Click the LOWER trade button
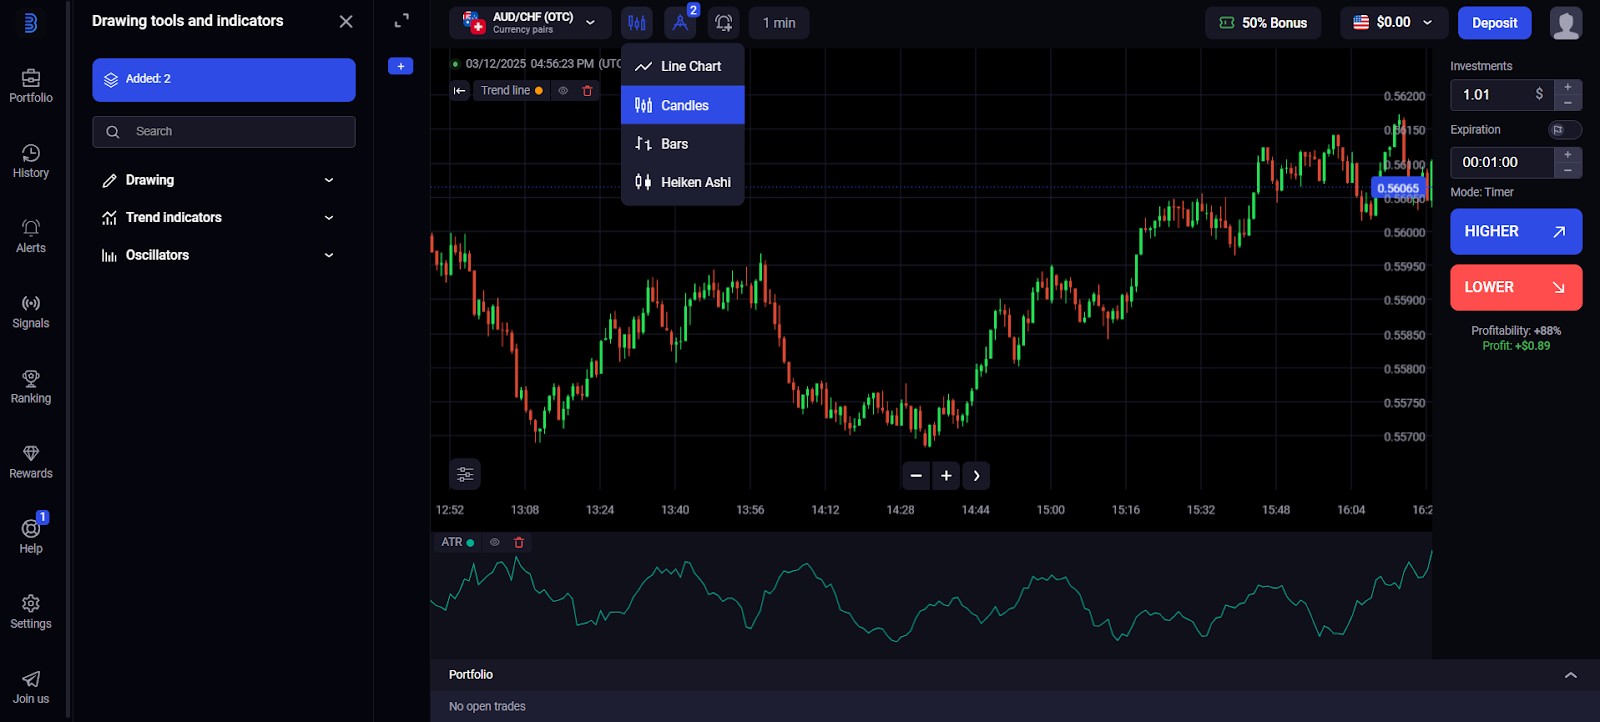 click(x=1516, y=287)
